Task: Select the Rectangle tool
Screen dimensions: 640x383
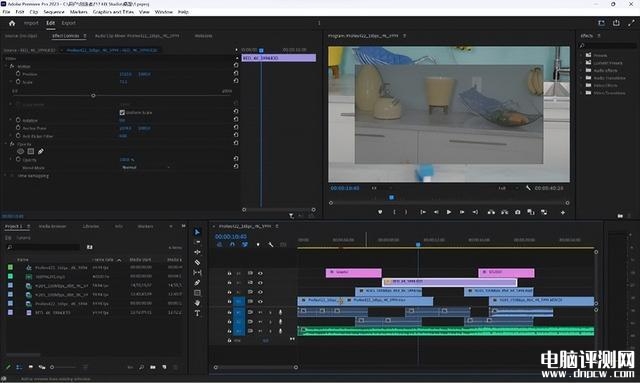Action: (x=197, y=293)
